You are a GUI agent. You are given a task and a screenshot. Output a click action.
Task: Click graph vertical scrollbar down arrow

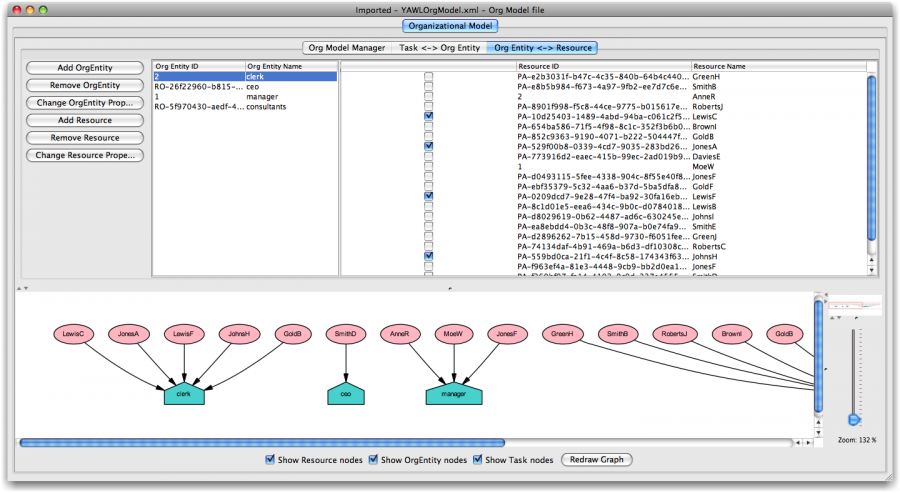[819, 433]
